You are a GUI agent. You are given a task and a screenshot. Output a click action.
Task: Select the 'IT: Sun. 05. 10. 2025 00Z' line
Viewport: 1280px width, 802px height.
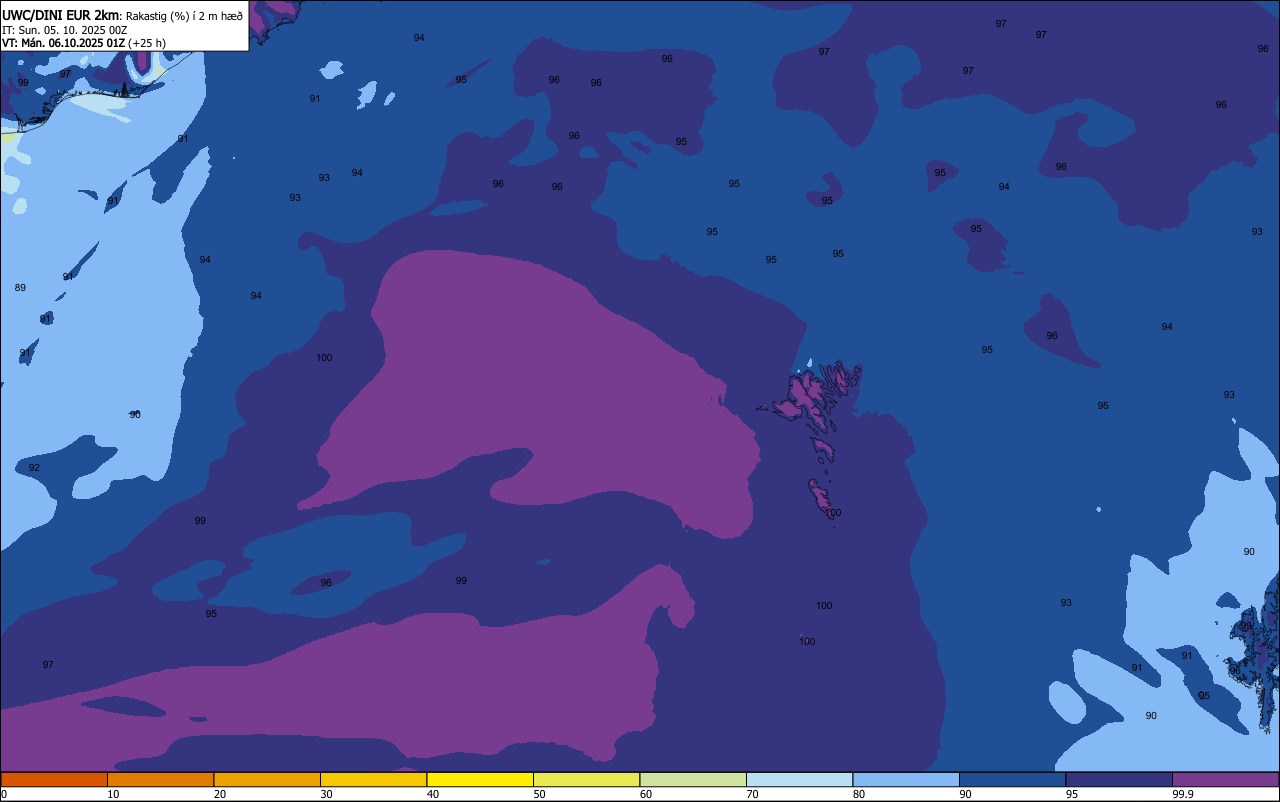64,30
